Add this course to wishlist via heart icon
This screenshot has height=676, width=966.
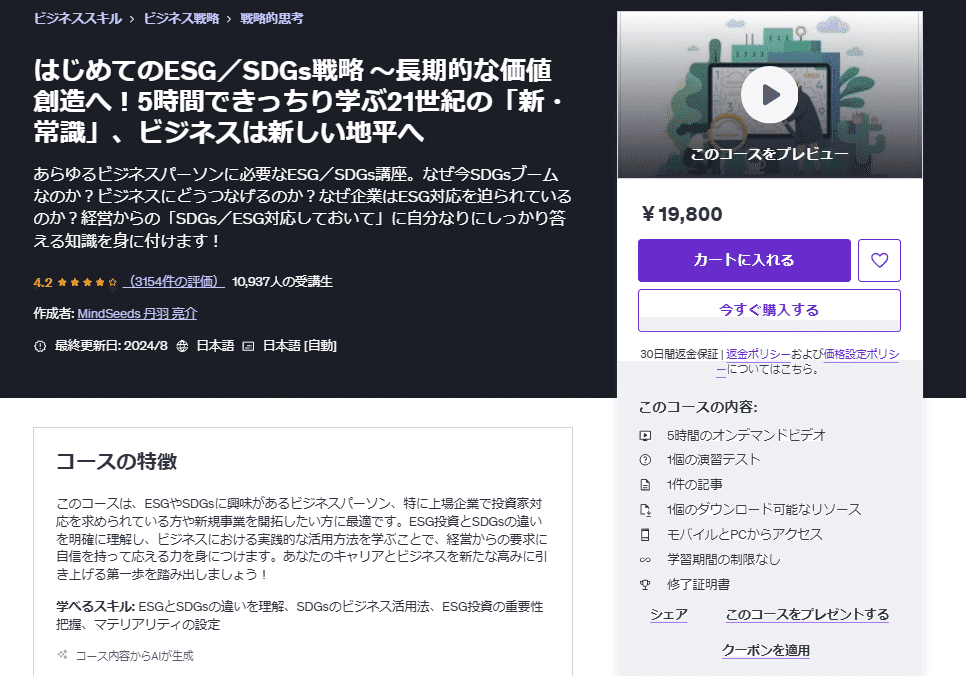click(x=879, y=260)
